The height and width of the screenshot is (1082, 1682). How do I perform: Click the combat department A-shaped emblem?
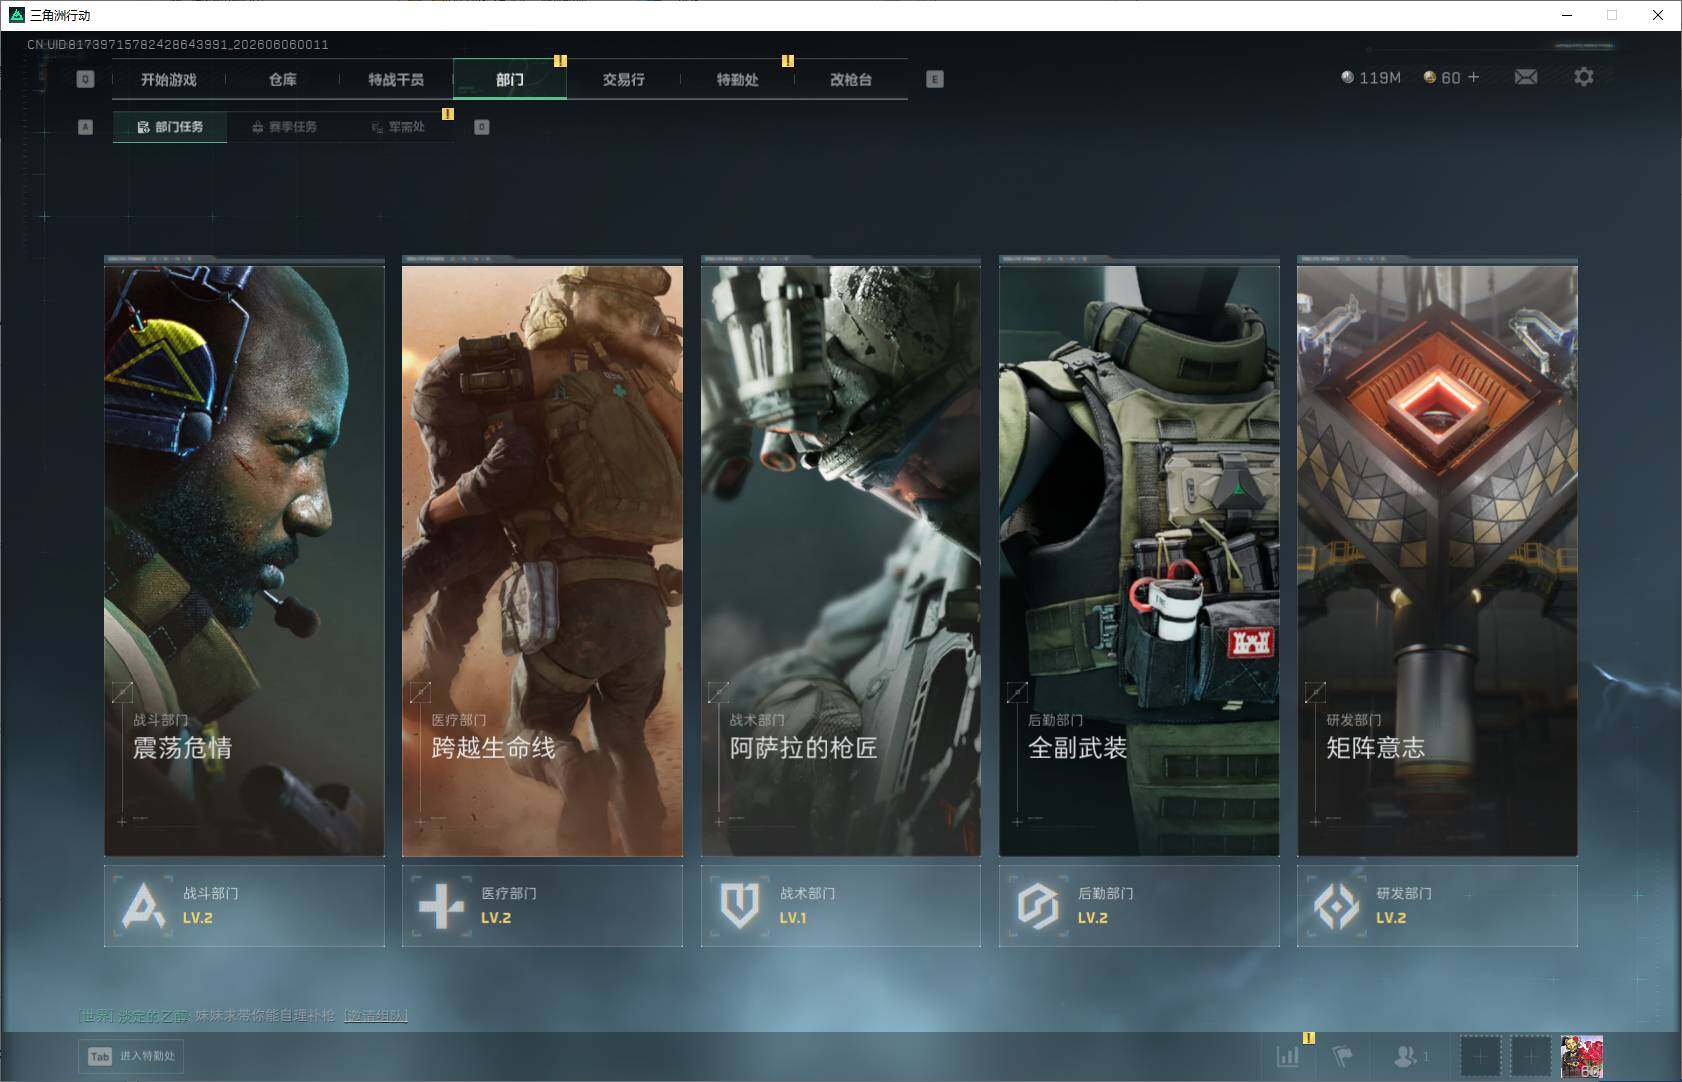coord(143,906)
